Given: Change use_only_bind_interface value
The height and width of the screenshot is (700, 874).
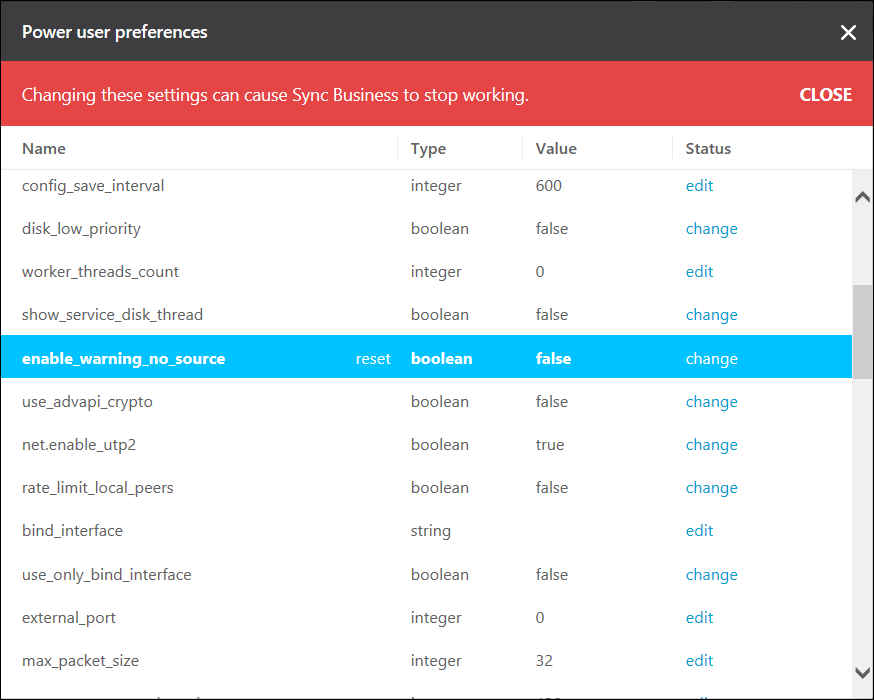Looking at the screenshot, I should (x=711, y=575).
